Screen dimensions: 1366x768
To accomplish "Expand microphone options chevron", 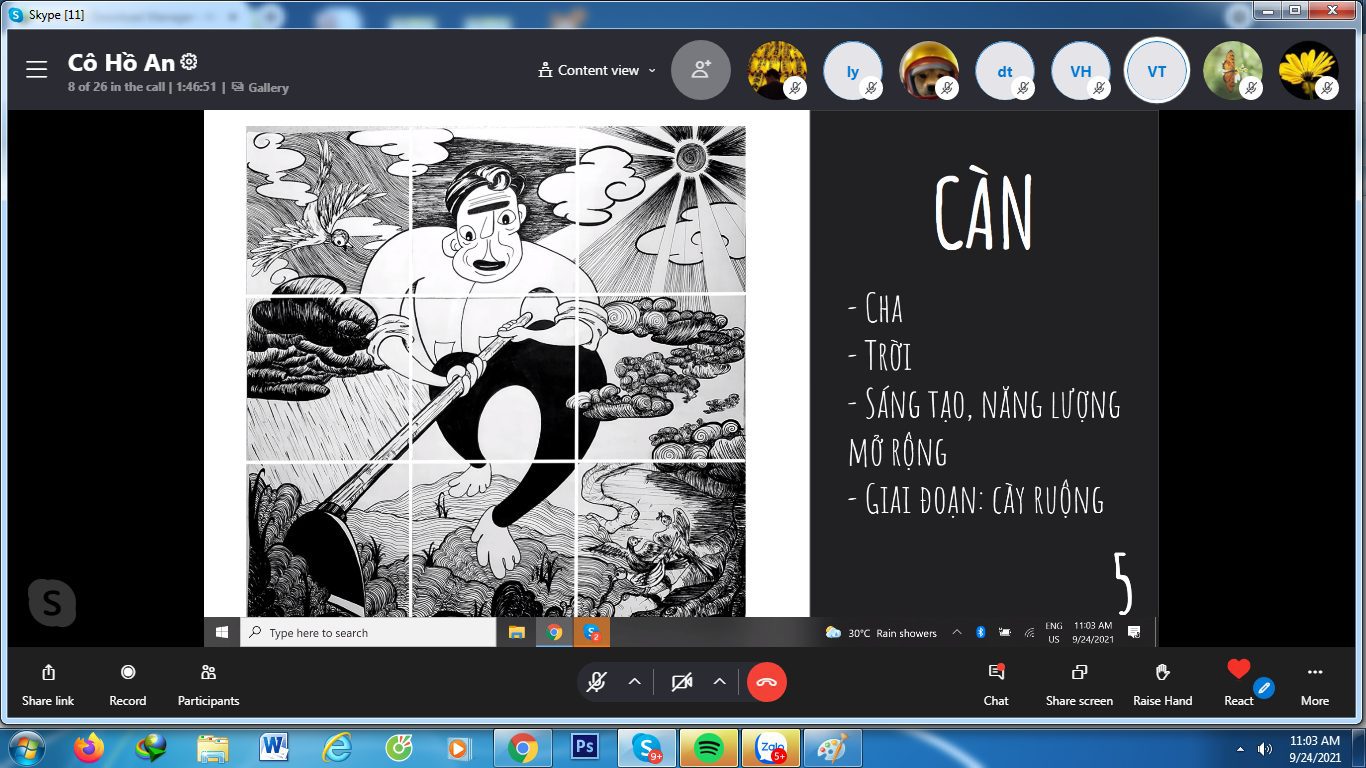I will (x=634, y=682).
